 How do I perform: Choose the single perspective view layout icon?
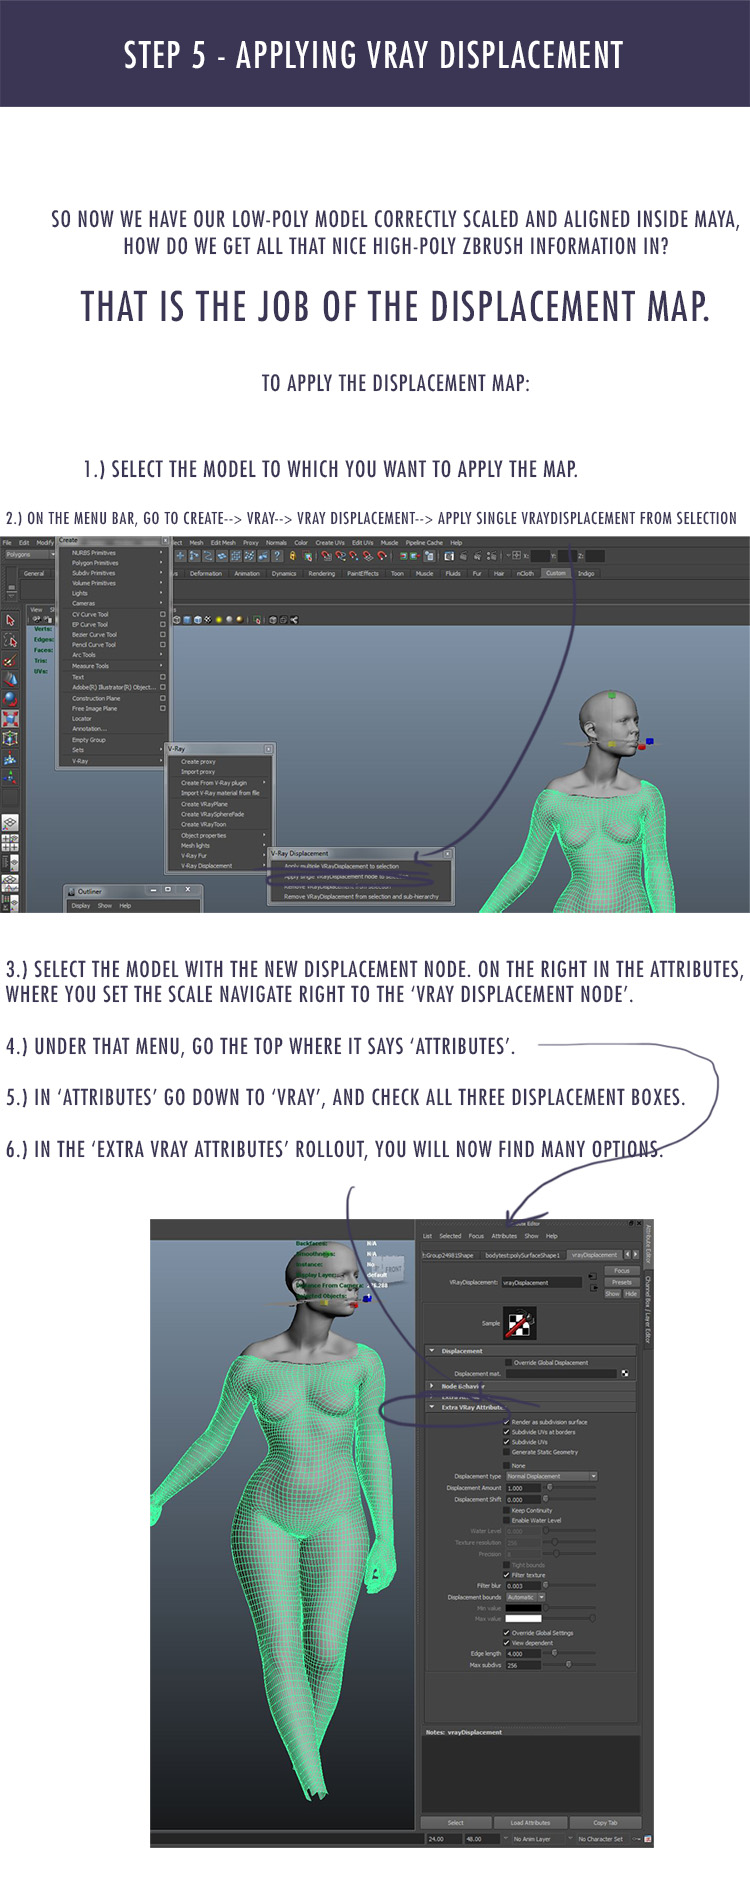pyautogui.click(x=9, y=821)
